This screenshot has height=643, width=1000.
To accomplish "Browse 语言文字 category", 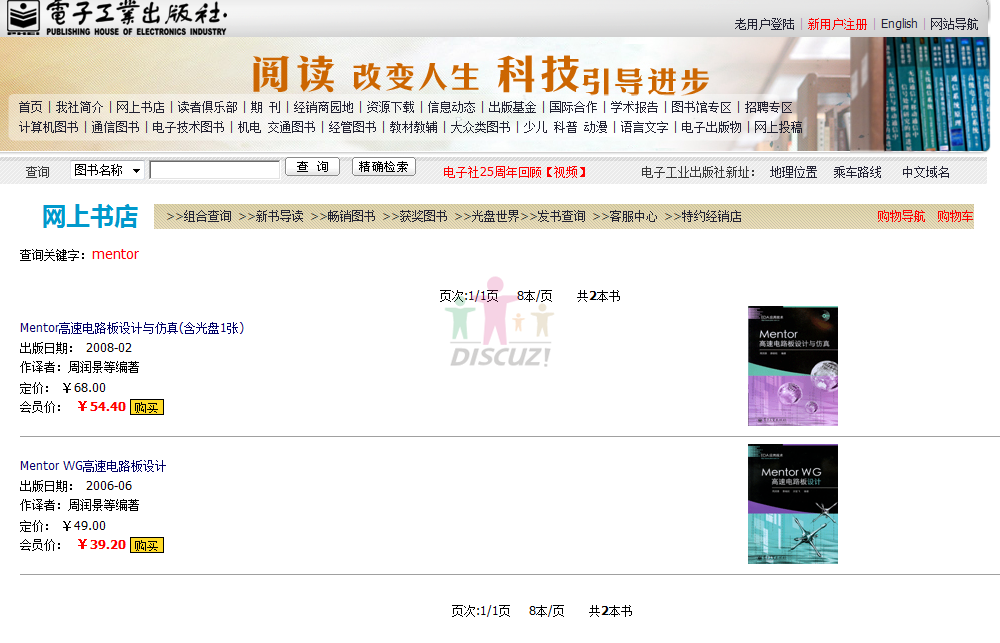I will click(x=644, y=127).
